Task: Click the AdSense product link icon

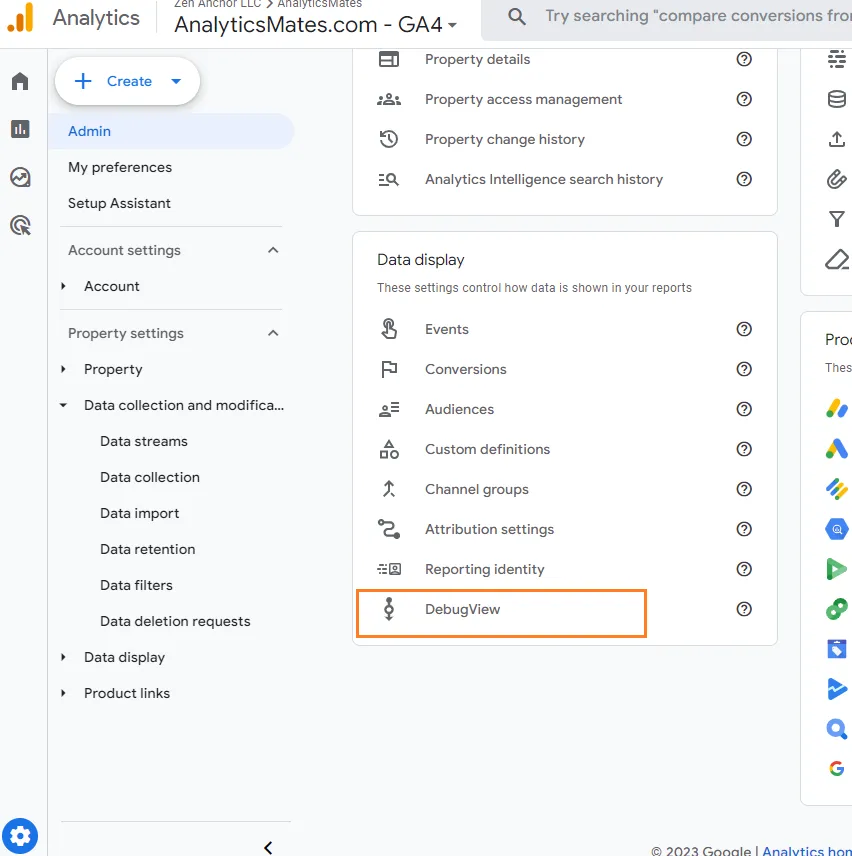Action: click(836, 408)
